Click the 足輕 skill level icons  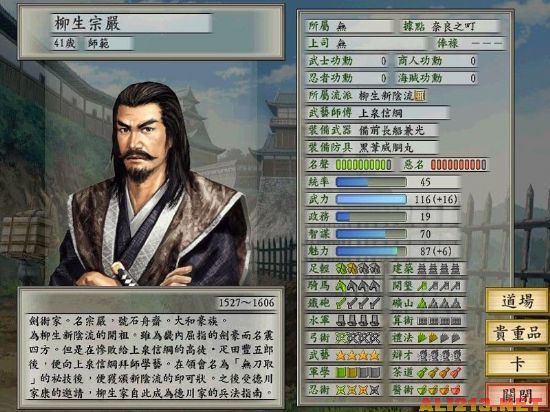(358, 269)
